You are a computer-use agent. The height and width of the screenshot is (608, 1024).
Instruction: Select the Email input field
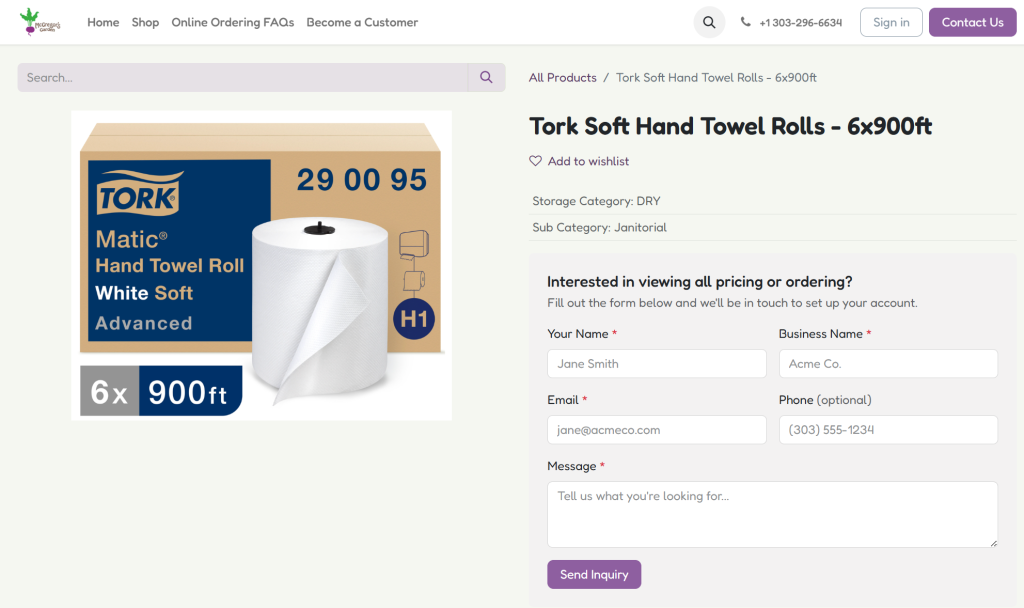click(x=656, y=430)
